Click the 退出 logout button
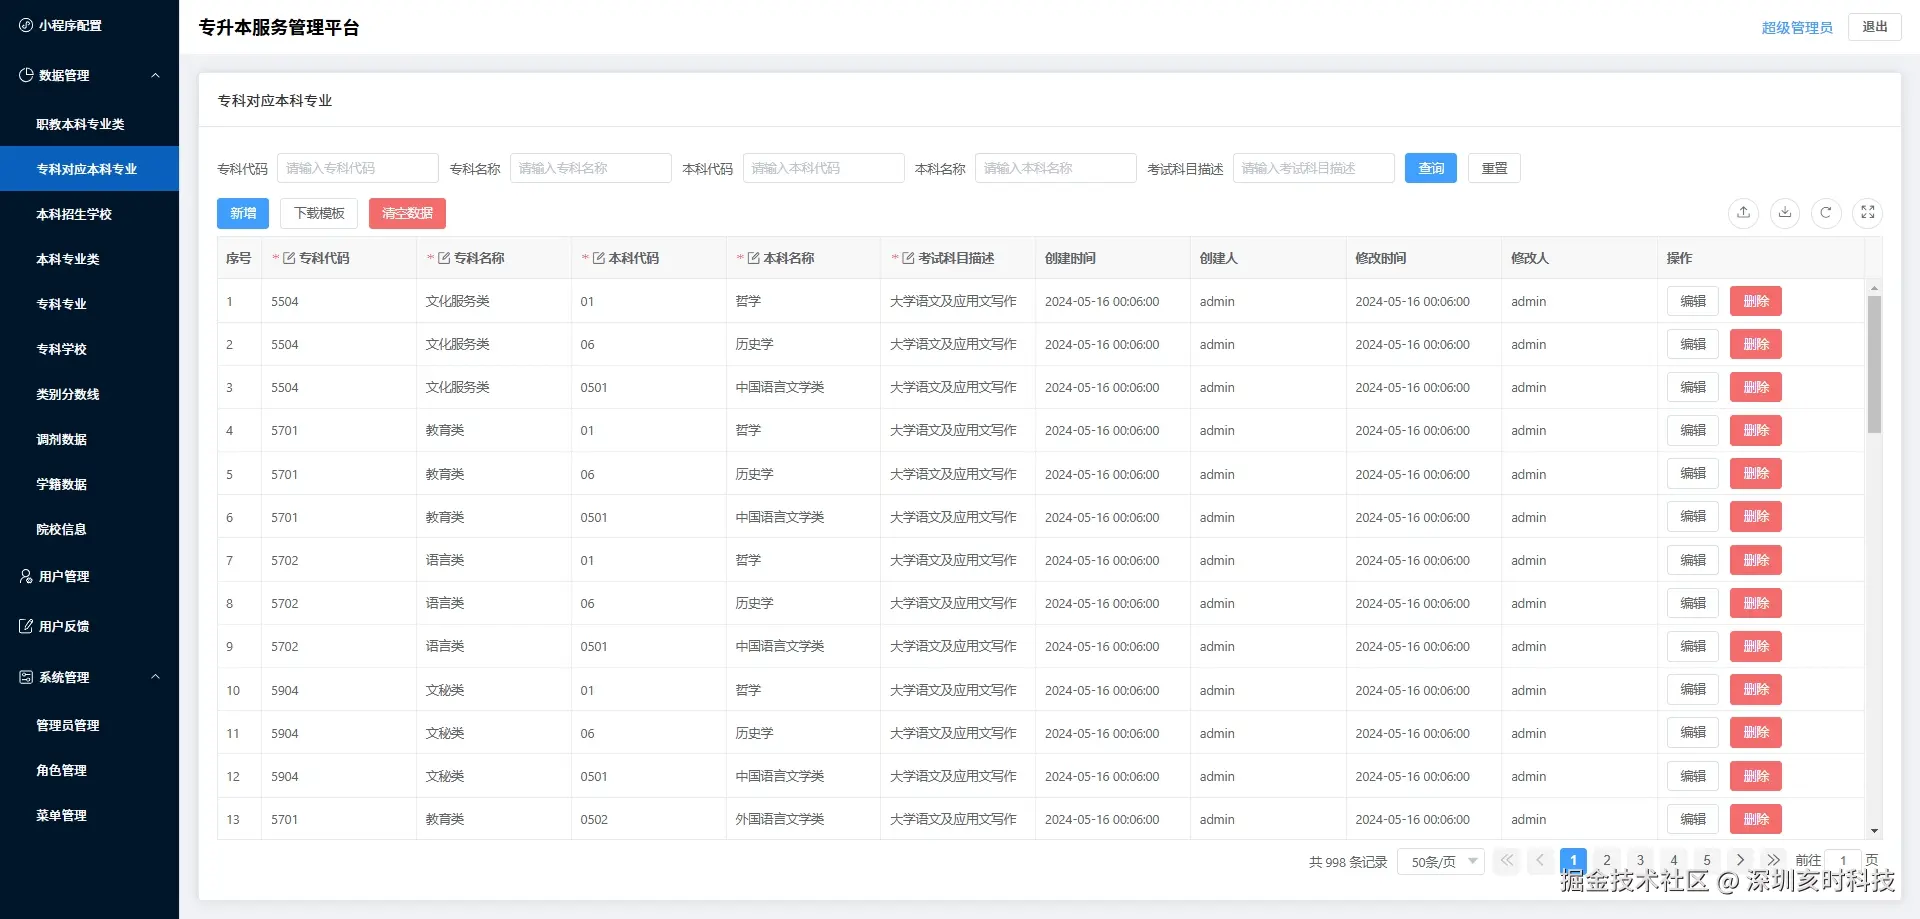This screenshot has height=919, width=1920. pyautogui.click(x=1875, y=27)
